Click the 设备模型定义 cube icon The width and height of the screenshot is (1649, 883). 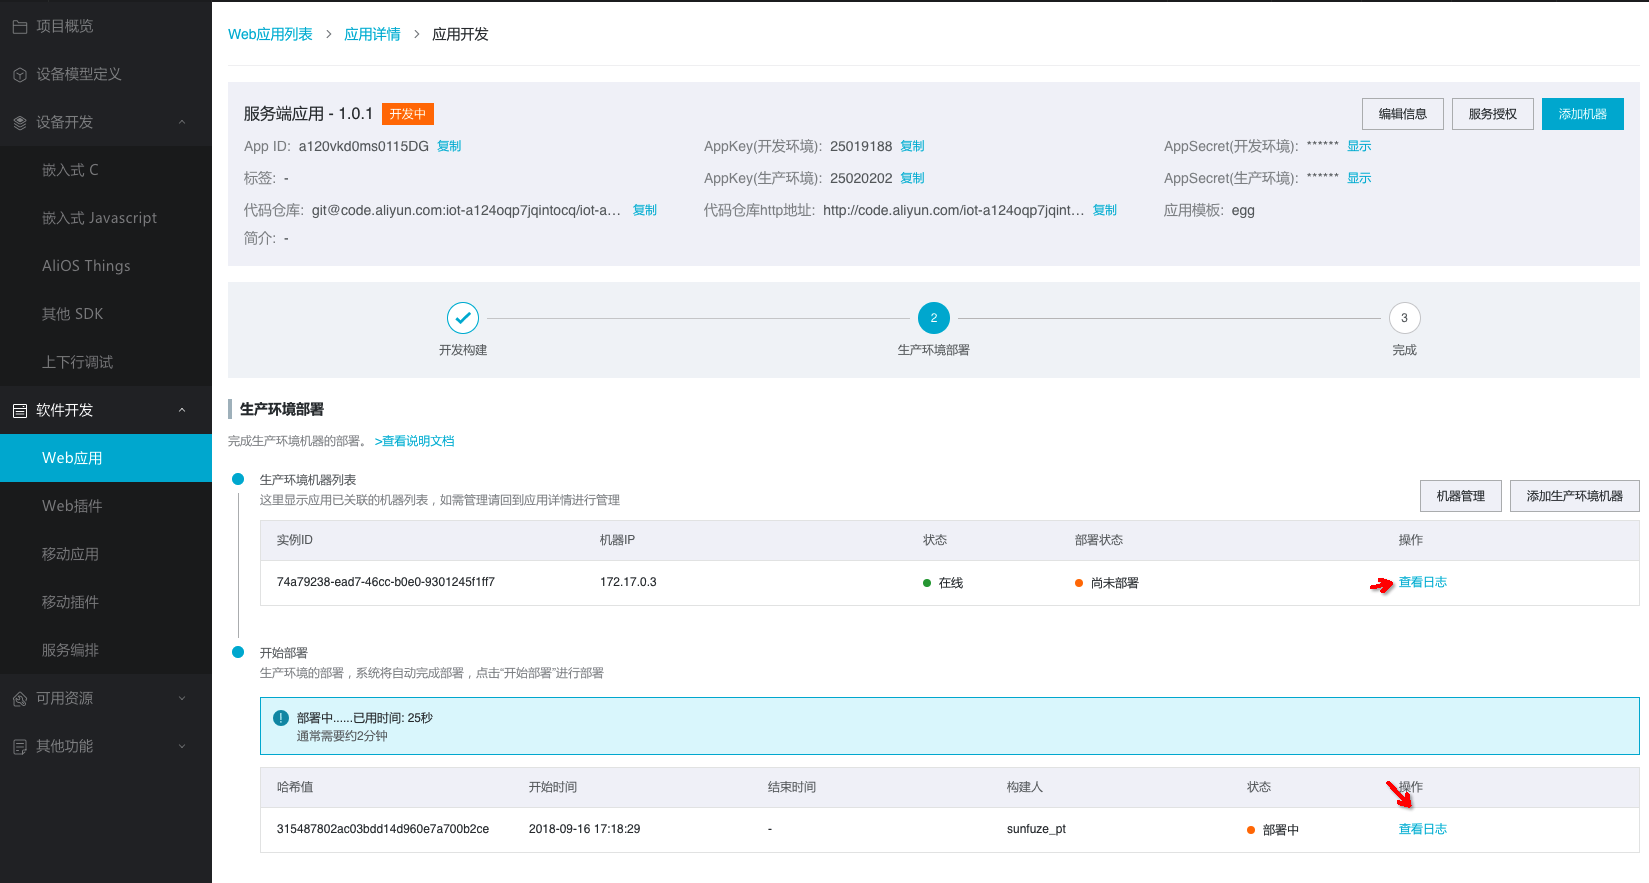click(x=20, y=75)
